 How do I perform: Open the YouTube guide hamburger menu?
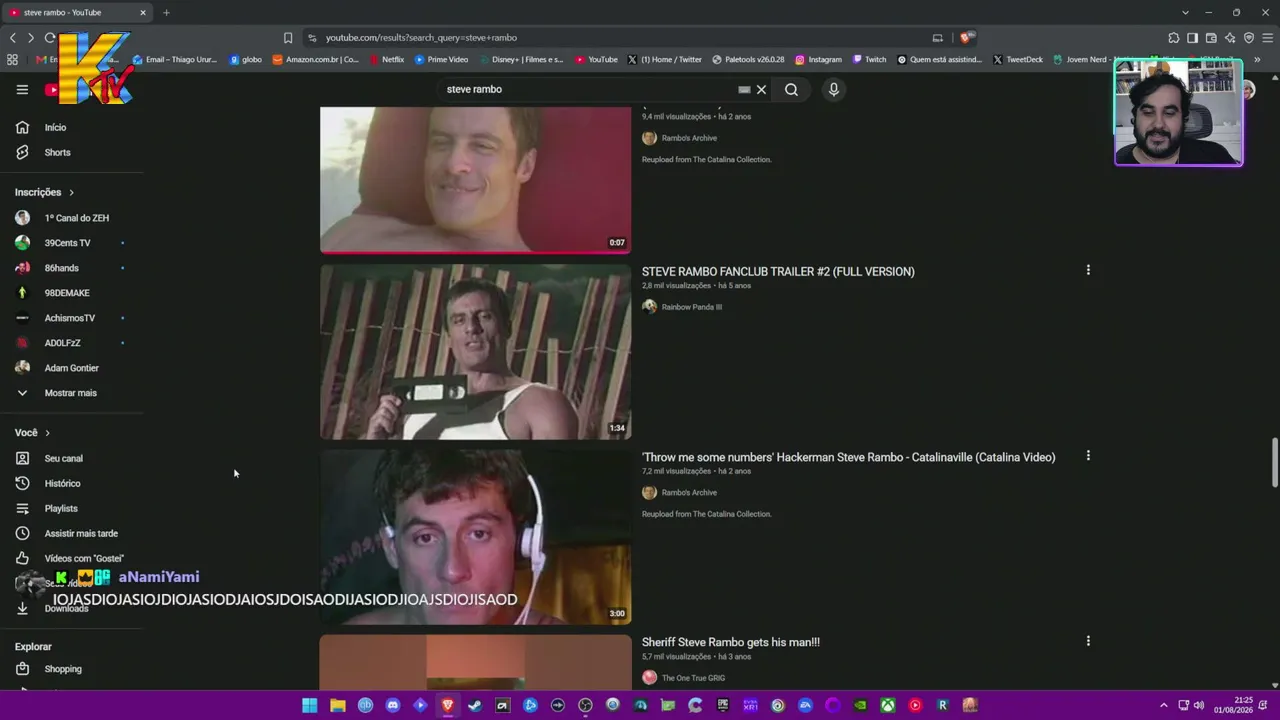tap(22, 89)
